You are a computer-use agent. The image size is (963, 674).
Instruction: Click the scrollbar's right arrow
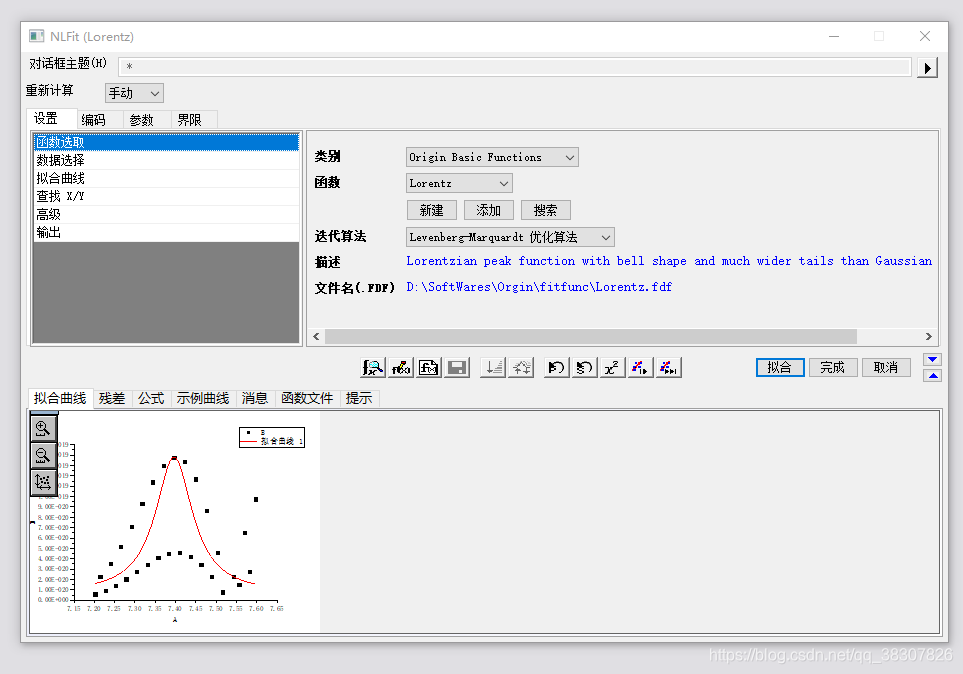(x=929, y=337)
